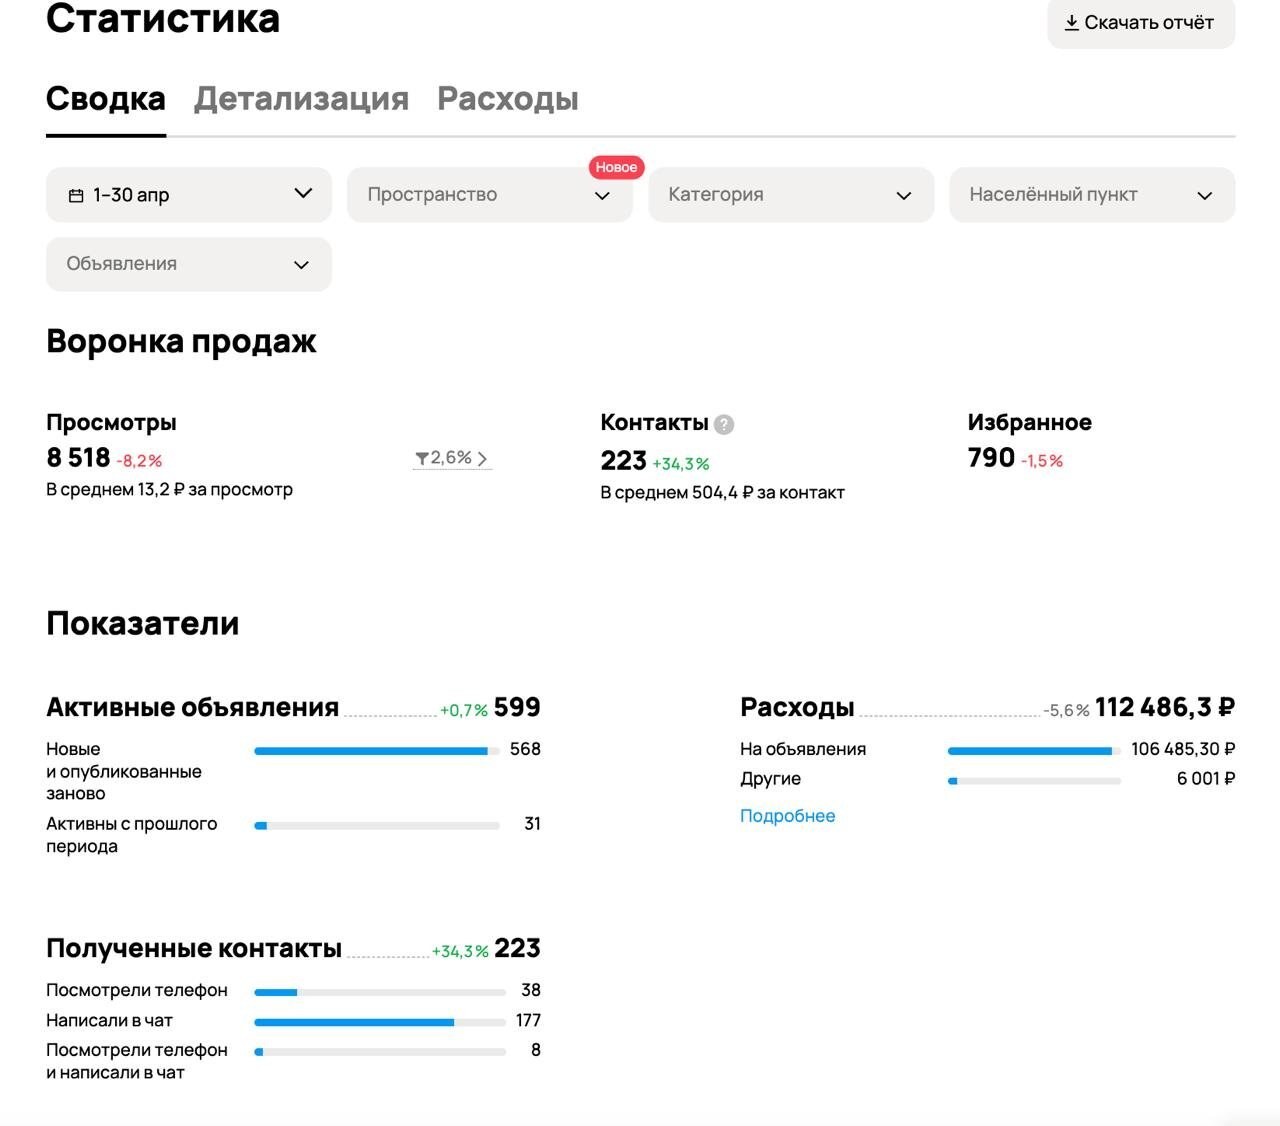The width and height of the screenshot is (1280, 1126).
Task: Click the text В среднем 504,4 ₽ за контакт
Action: coord(722,493)
